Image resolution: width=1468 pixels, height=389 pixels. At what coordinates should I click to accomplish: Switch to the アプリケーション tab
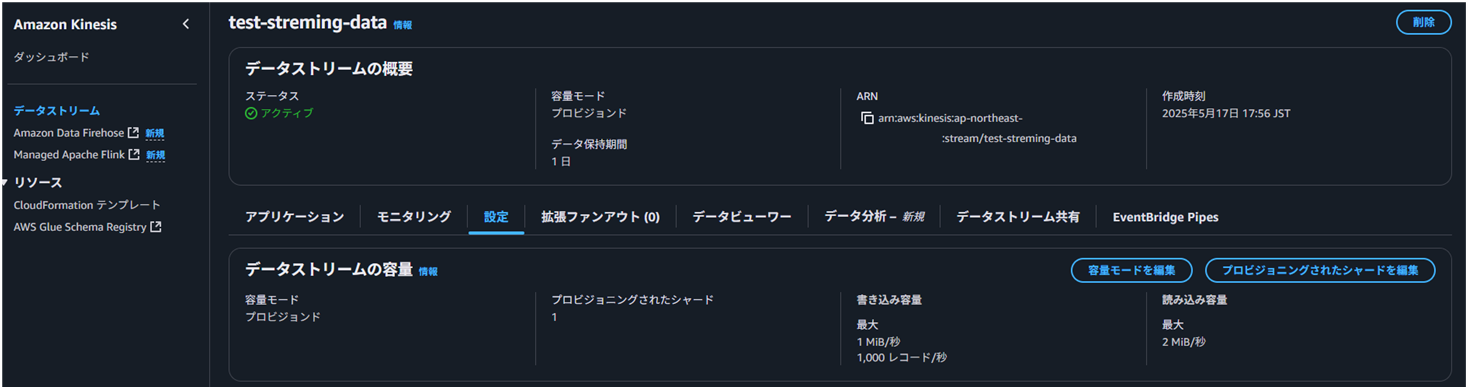pos(294,216)
